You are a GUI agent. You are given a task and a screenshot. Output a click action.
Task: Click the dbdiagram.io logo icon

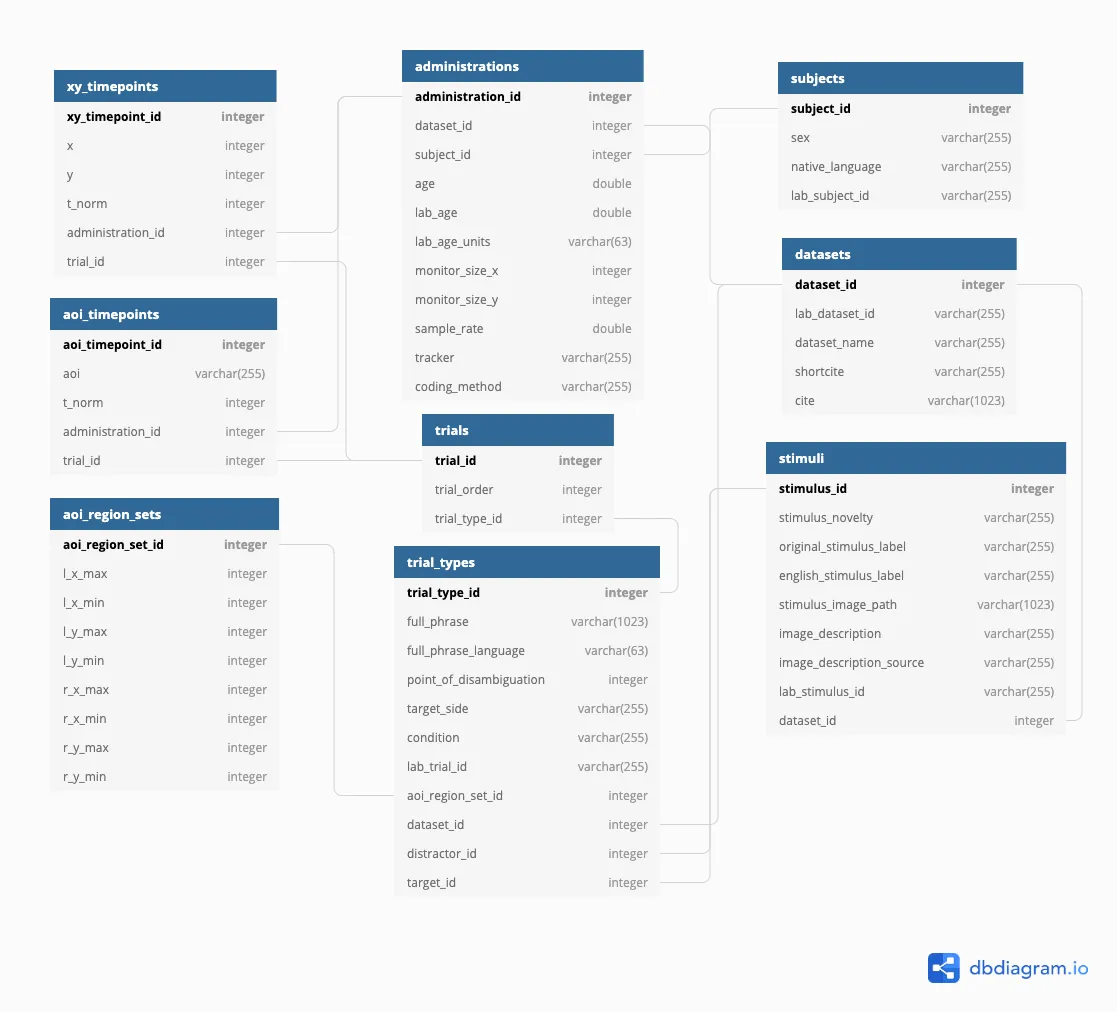(942, 967)
